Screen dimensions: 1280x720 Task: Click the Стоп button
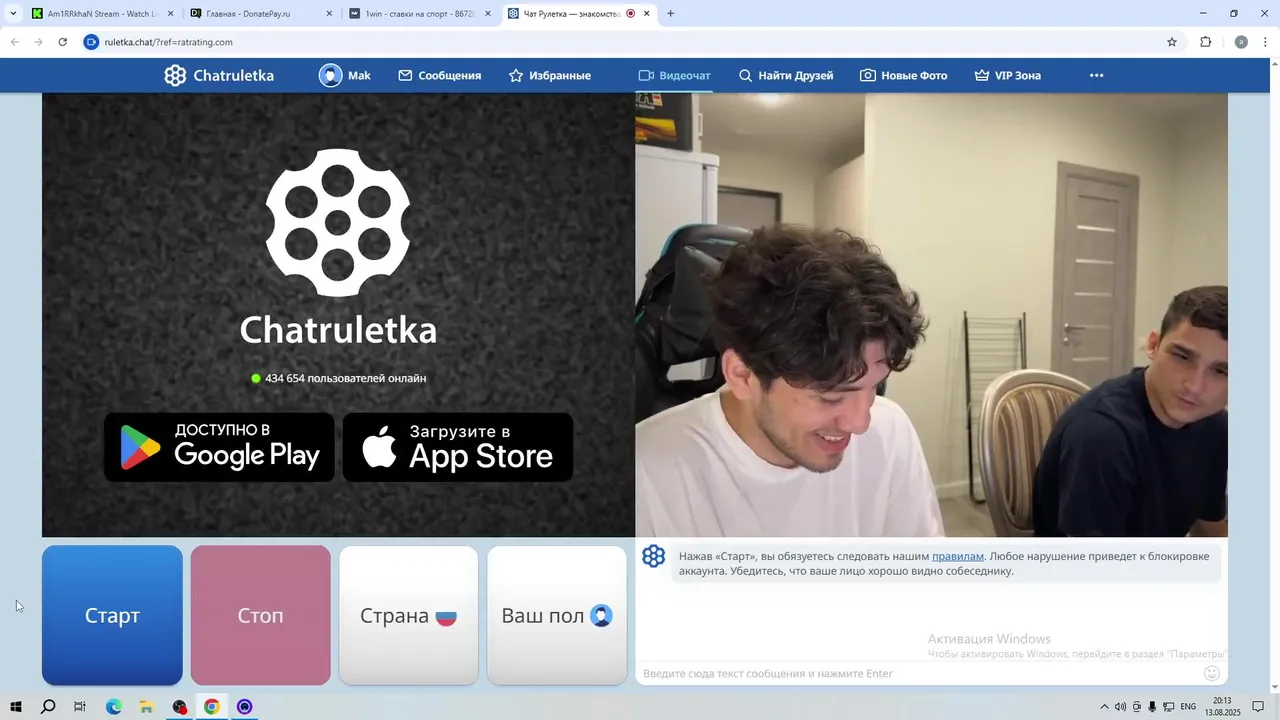[260, 615]
